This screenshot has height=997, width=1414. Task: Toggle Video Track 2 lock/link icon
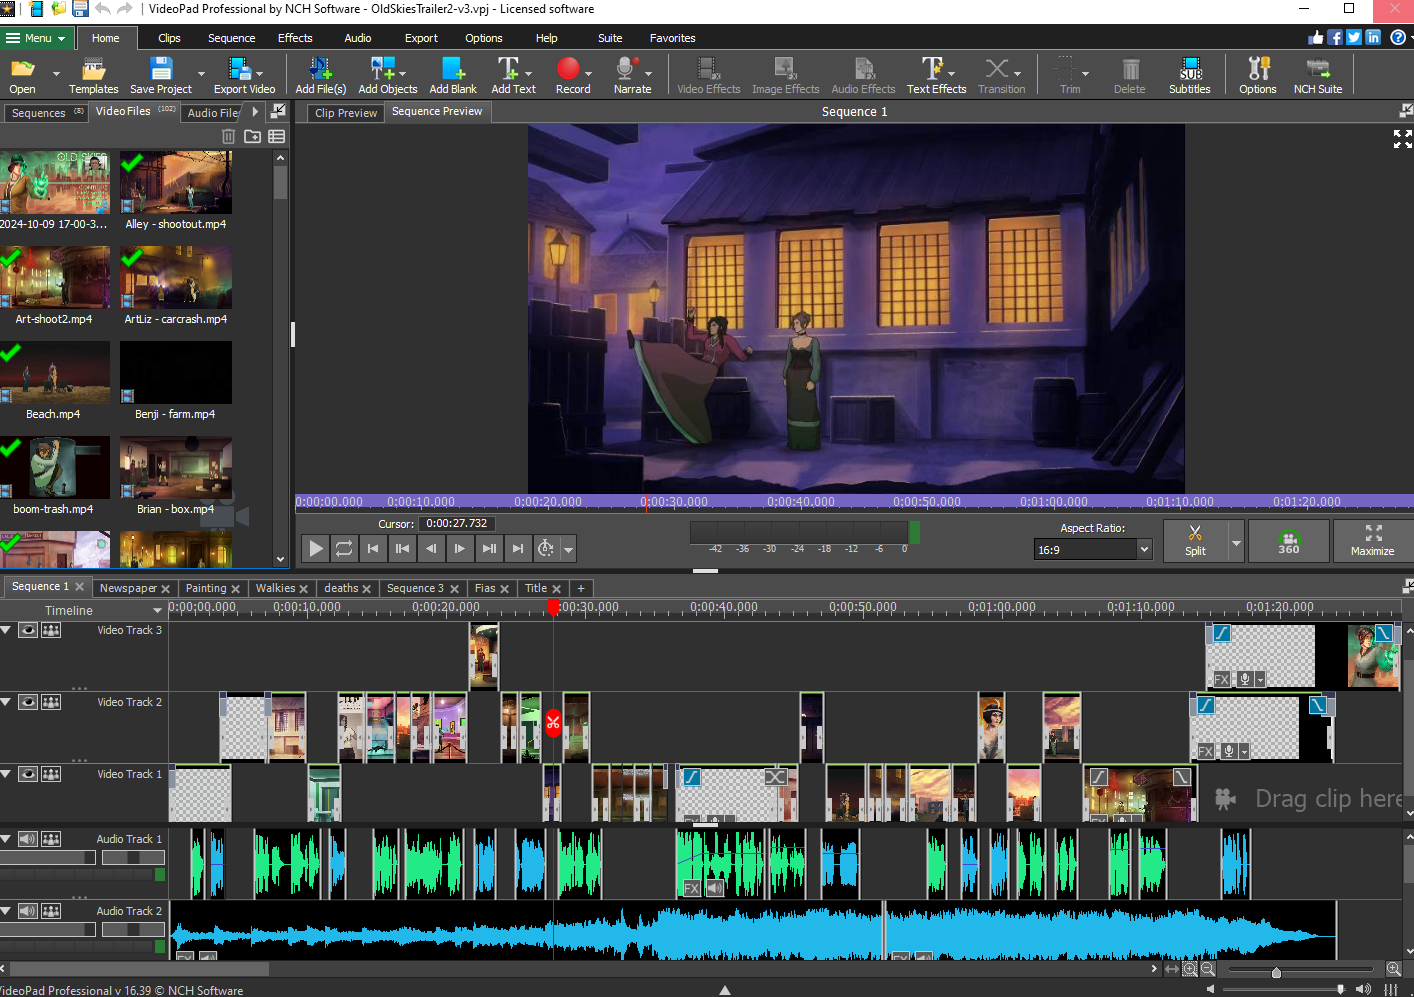tap(51, 702)
